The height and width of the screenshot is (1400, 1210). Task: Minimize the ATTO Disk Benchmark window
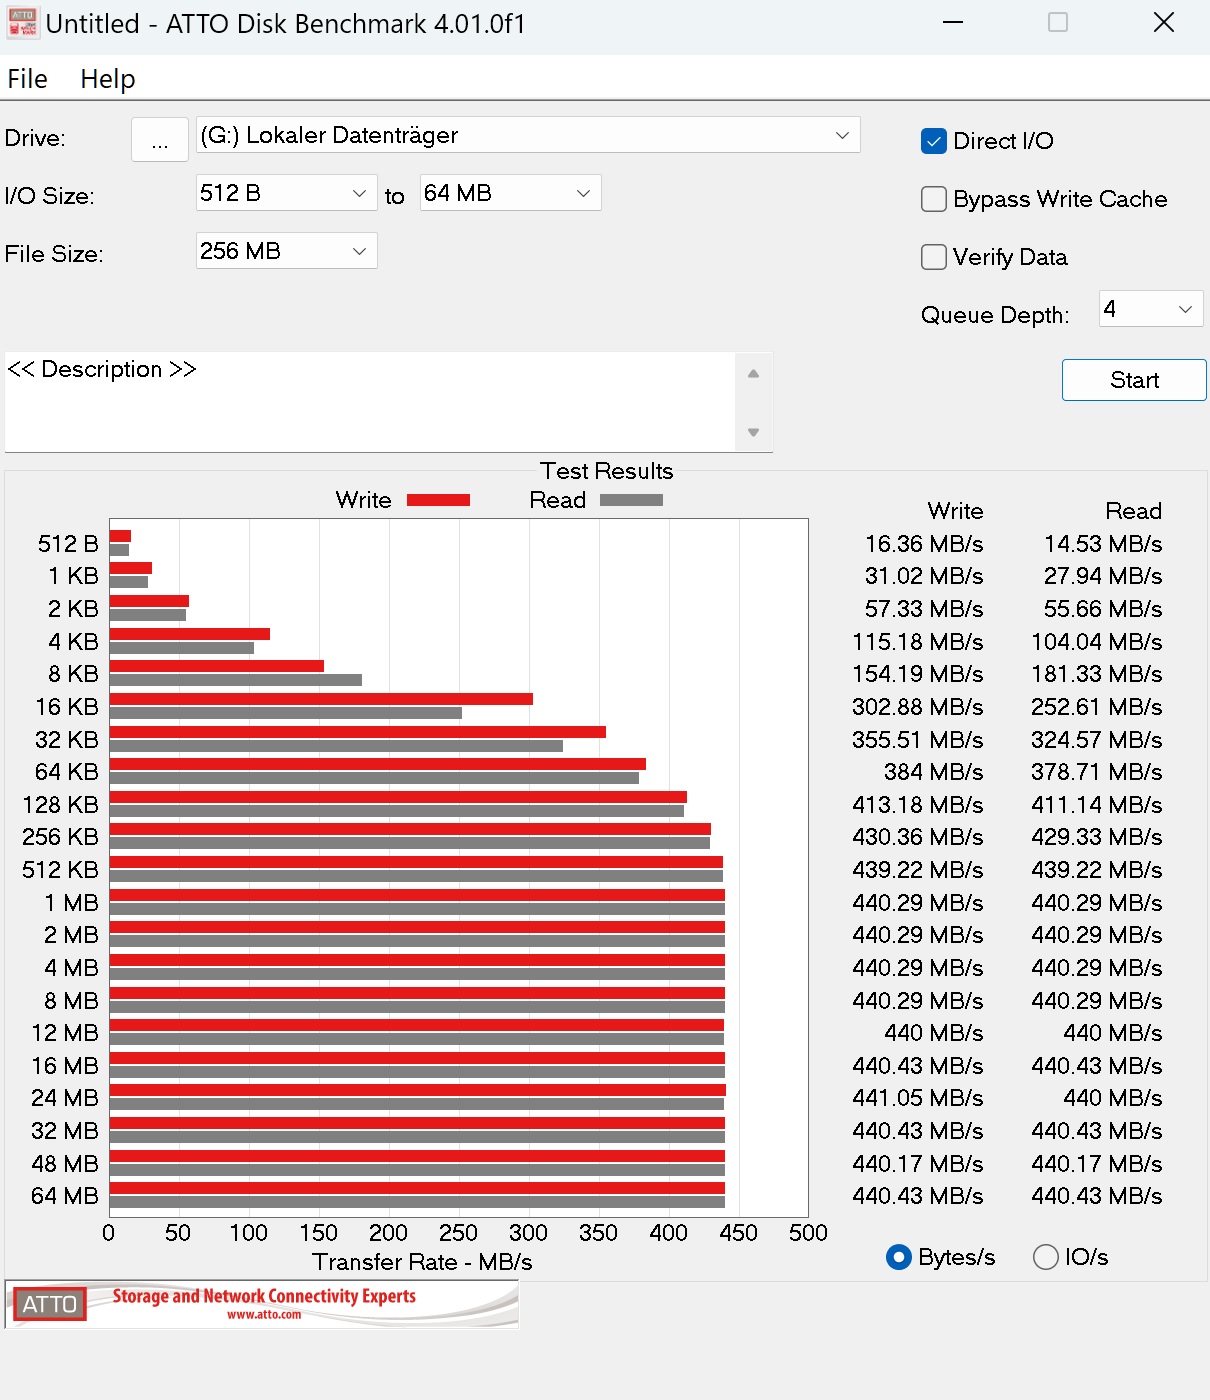click(x=953, y=23)
